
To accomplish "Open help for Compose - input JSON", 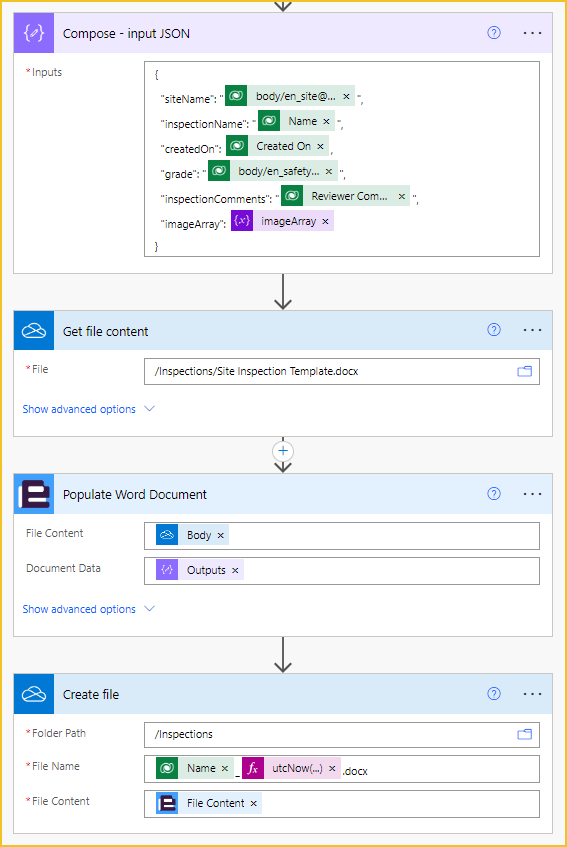I will (494, 33).
